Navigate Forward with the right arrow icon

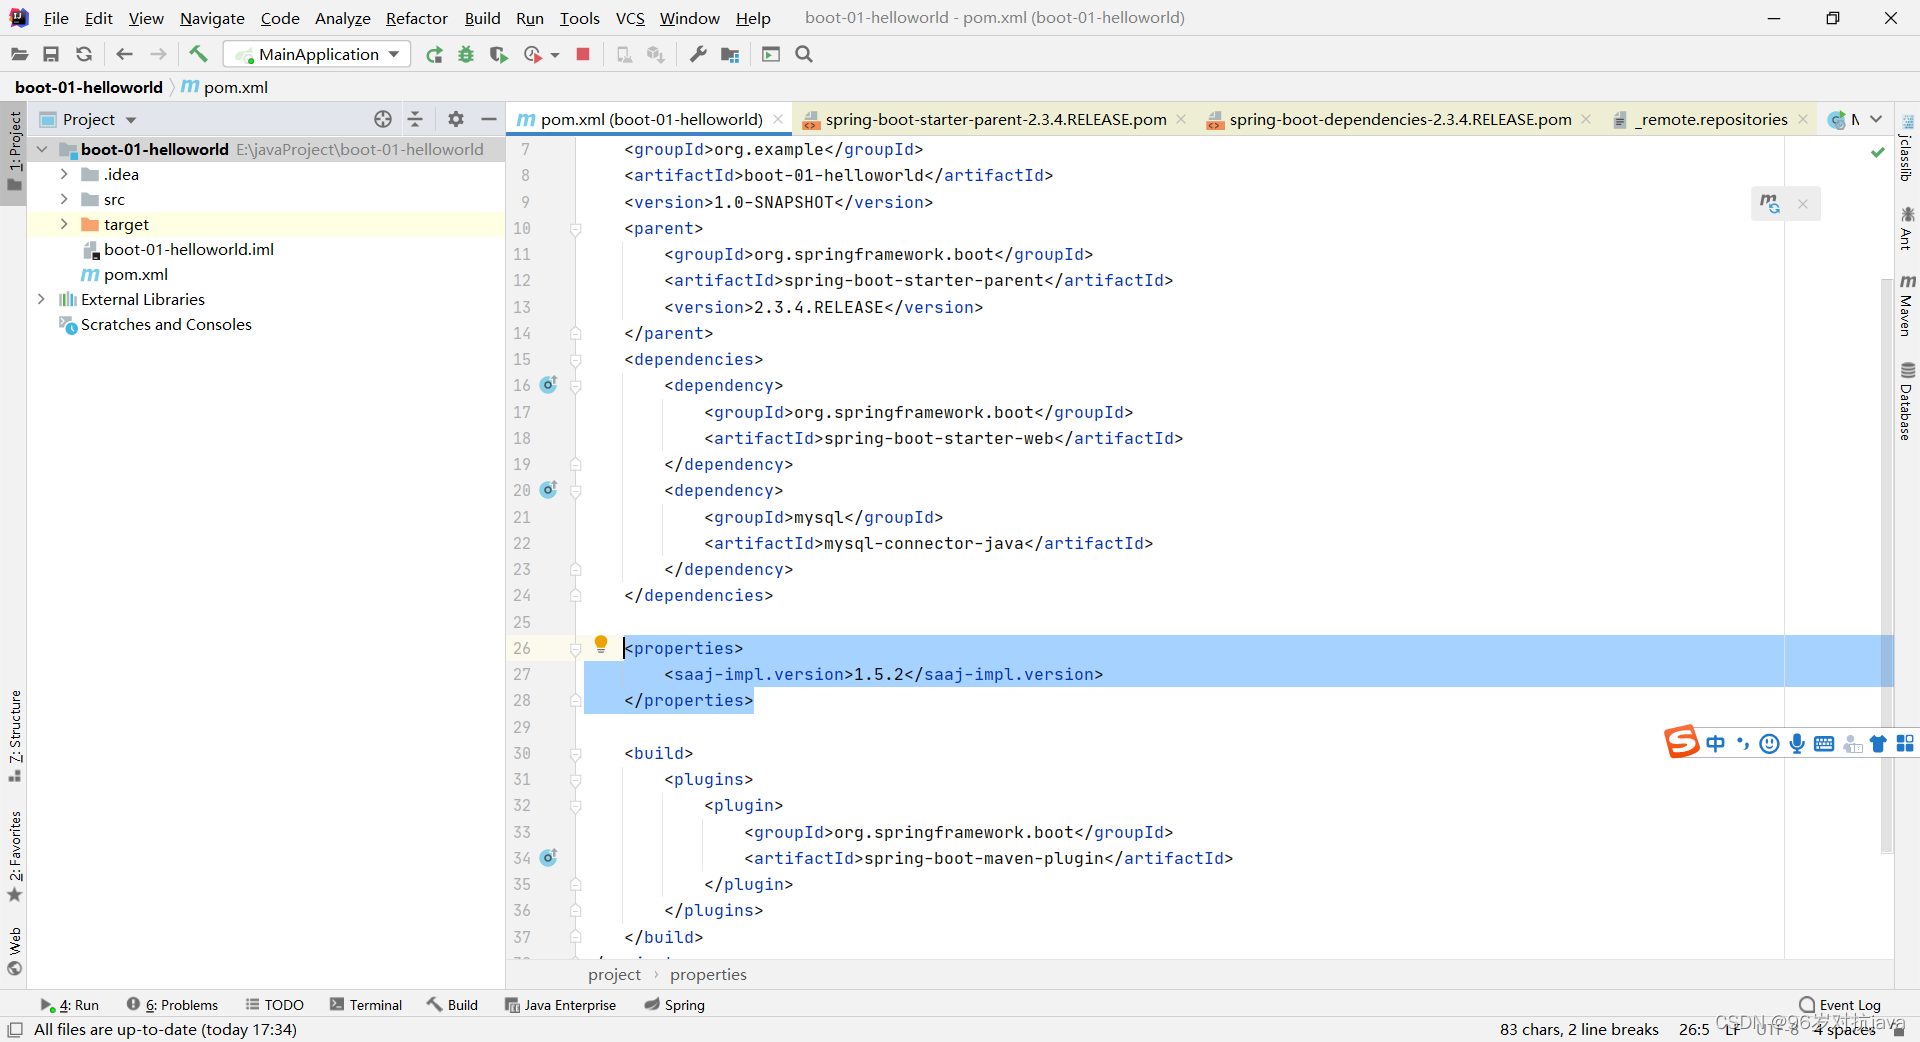pyautogui.click(x=158, y=54)
